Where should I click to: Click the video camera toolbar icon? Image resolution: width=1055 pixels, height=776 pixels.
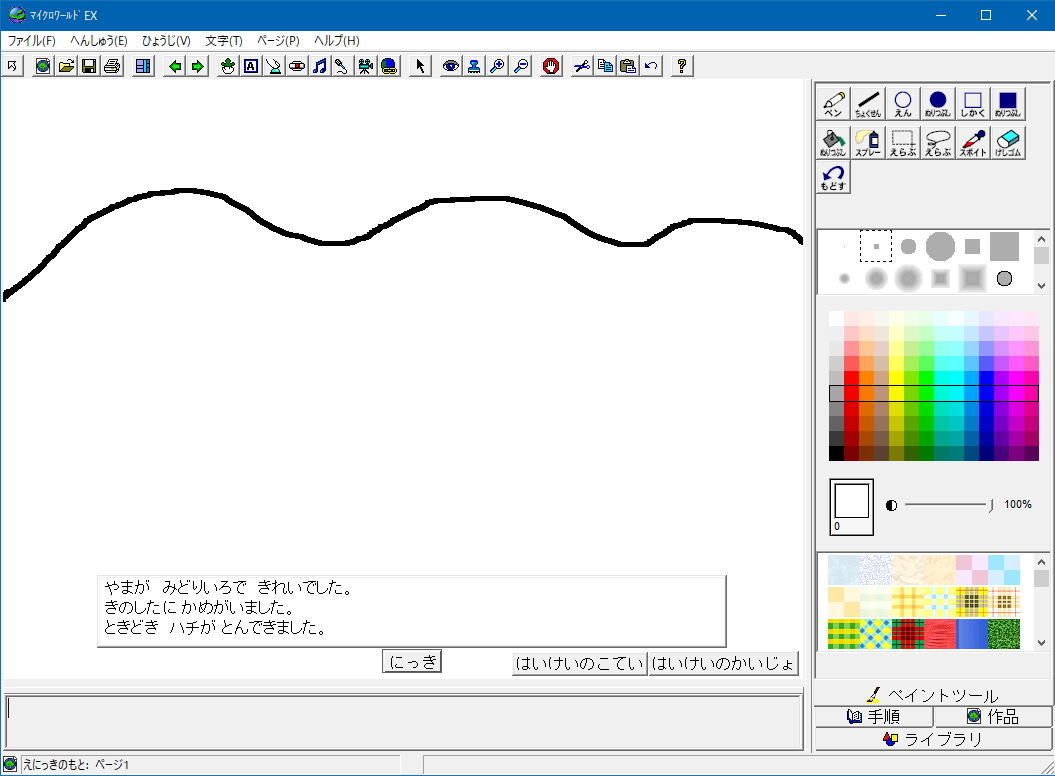coord(365,66)
